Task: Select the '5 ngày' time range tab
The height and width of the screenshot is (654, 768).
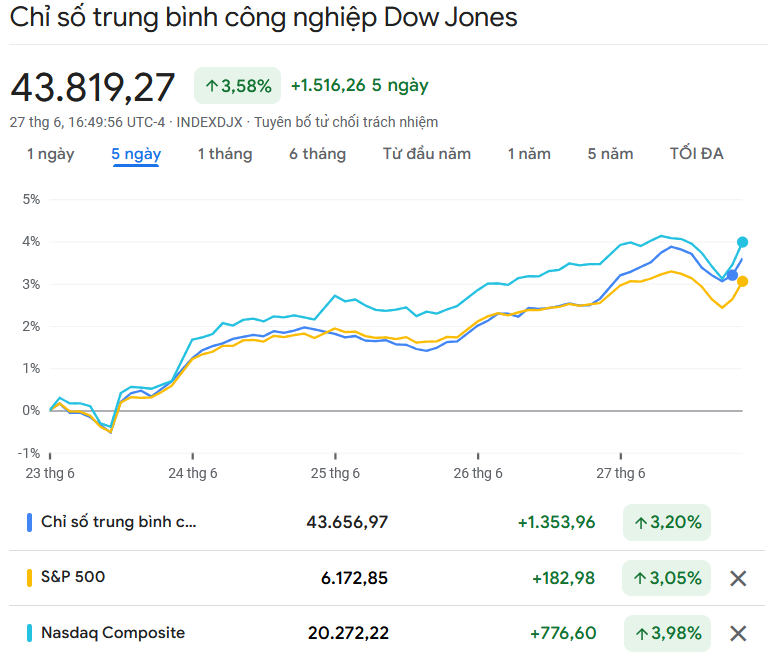Action: click(136, 154)
